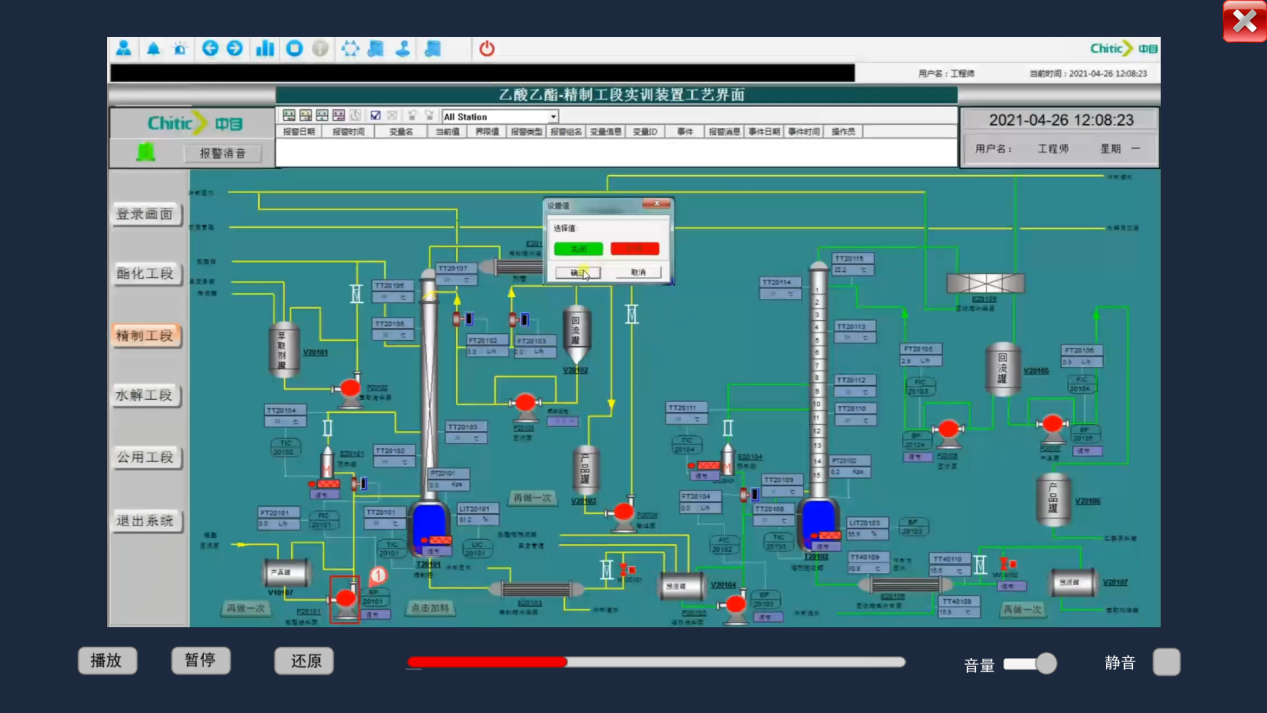Go forward with the right arrow icon
The image size is (1267, 713).
[x=234, y=48]
